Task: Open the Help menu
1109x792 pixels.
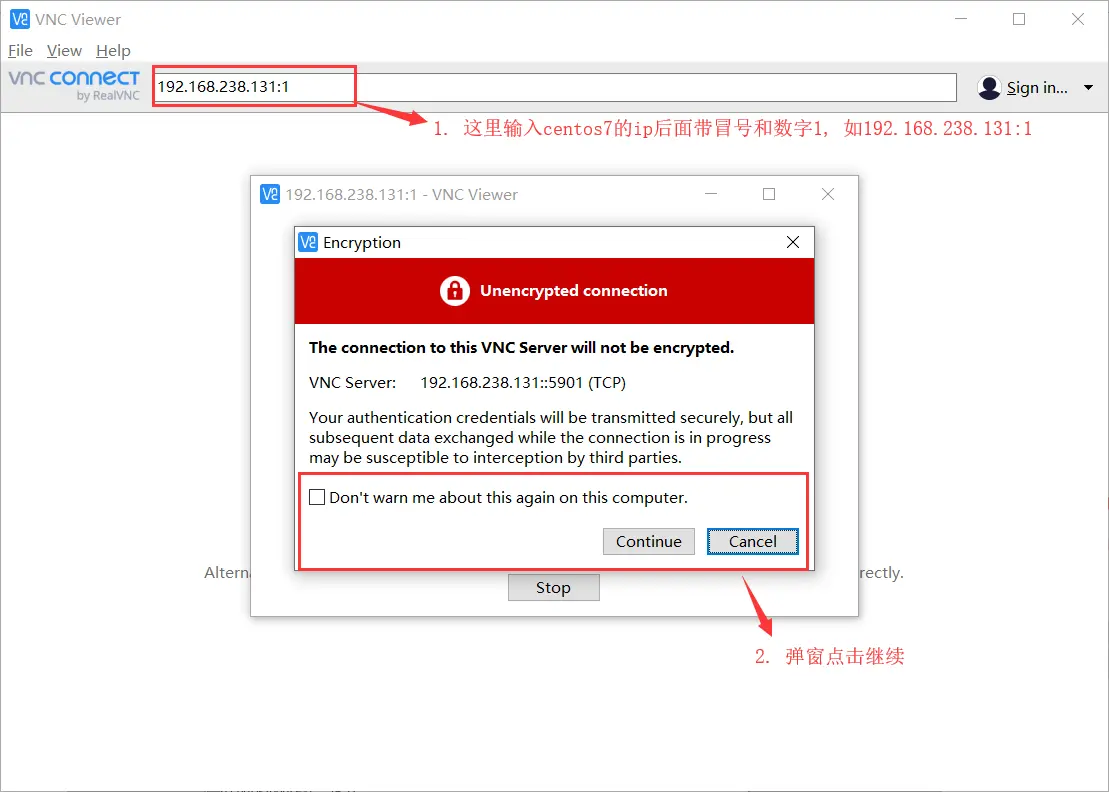Action: [113, 51]
